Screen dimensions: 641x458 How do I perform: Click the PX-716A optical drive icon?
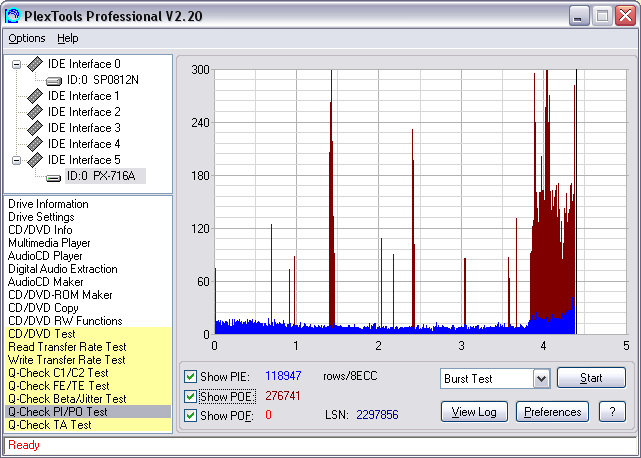54,178
